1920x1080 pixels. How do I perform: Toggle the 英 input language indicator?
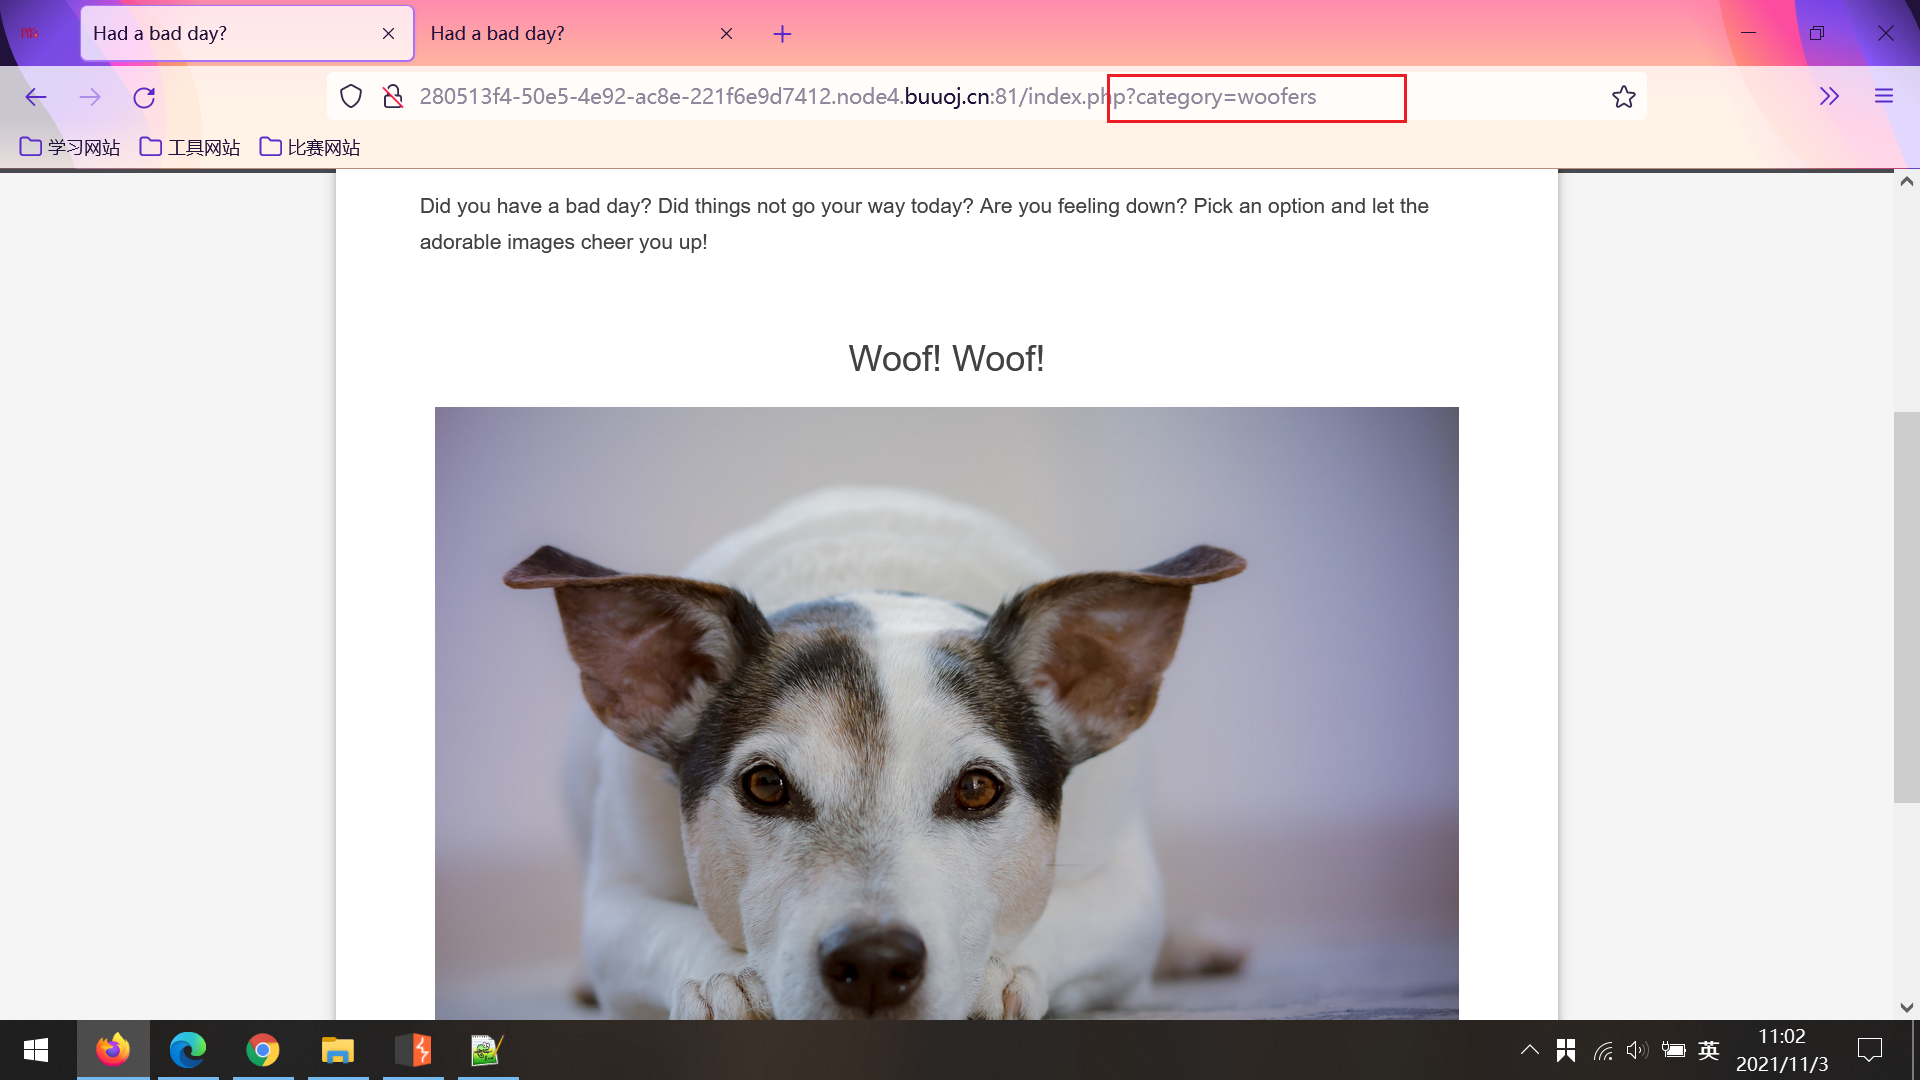pyautogui.click(x=1708, y=1050)
